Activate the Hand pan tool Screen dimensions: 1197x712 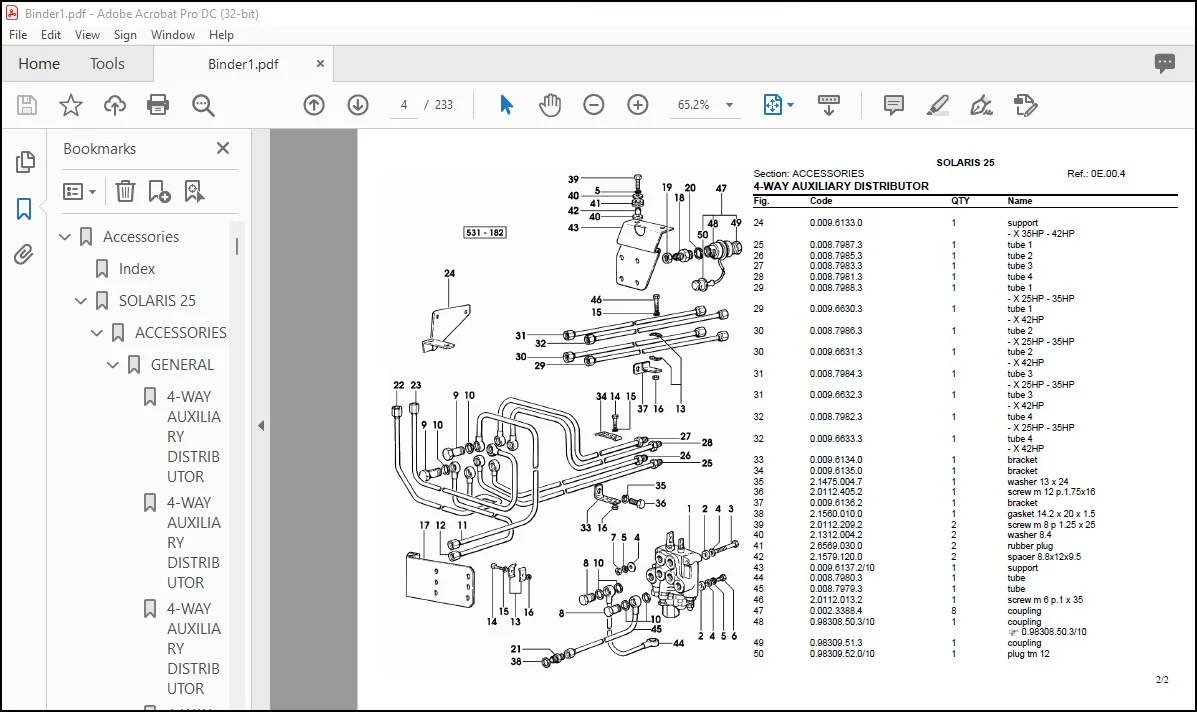click(550, 105)
